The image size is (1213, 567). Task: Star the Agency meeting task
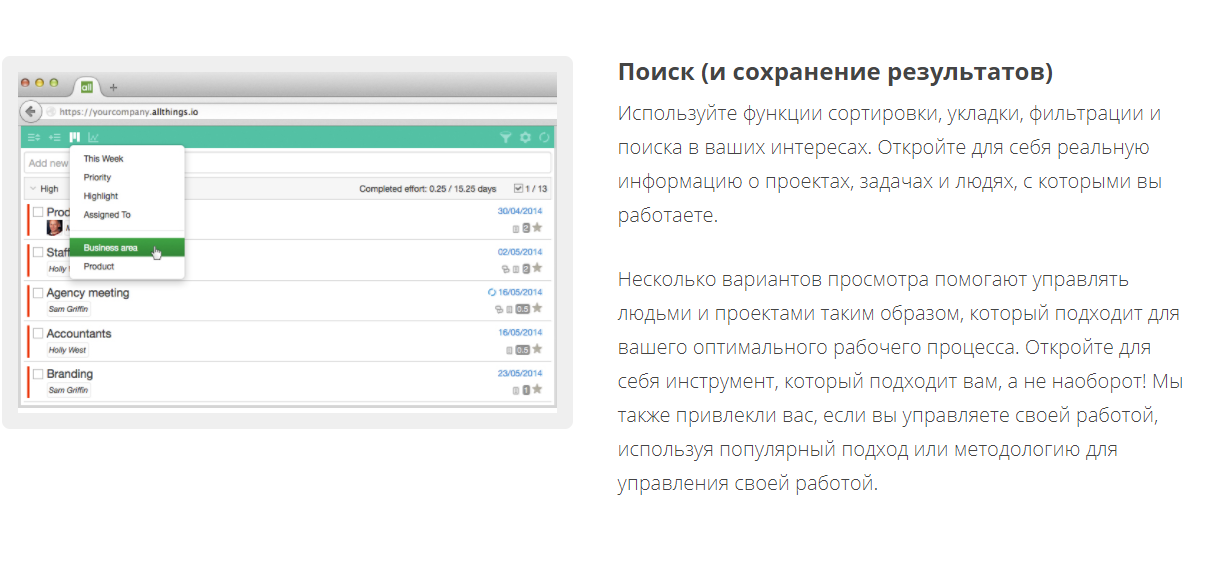(x=538, y=309)
